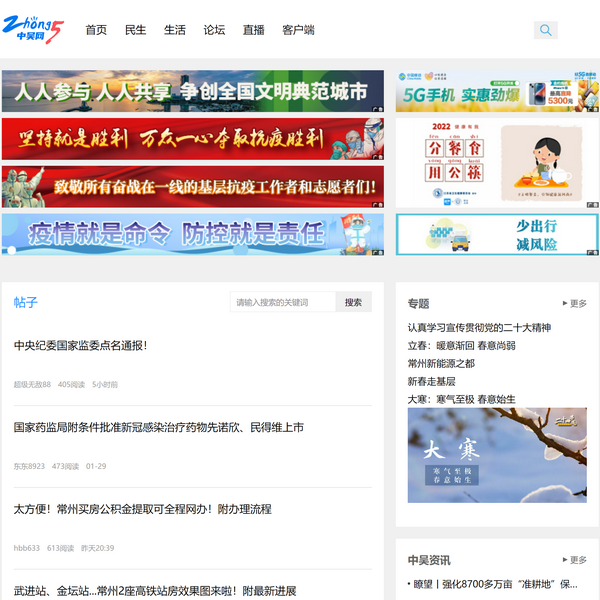
Task: Go to the 民生 section
Action: [x=135, y=30]
